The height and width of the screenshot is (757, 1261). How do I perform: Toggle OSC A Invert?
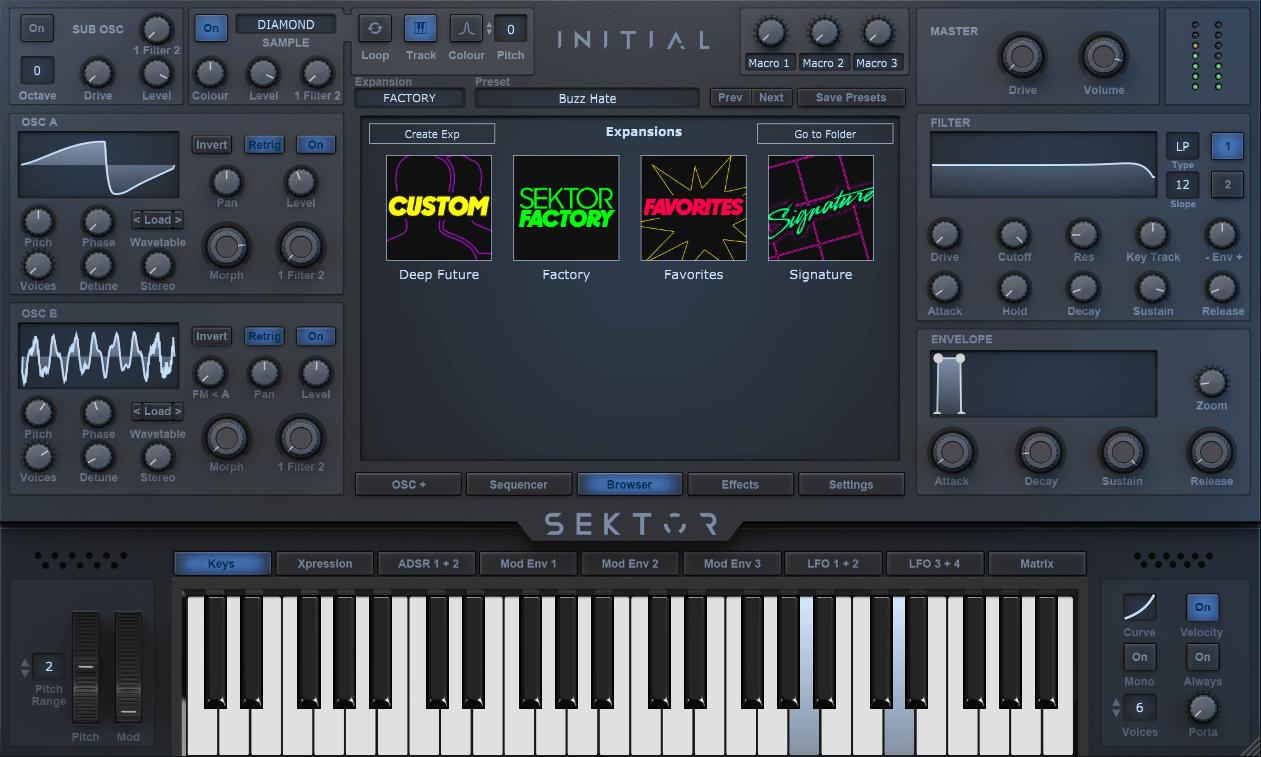(212, 145)
